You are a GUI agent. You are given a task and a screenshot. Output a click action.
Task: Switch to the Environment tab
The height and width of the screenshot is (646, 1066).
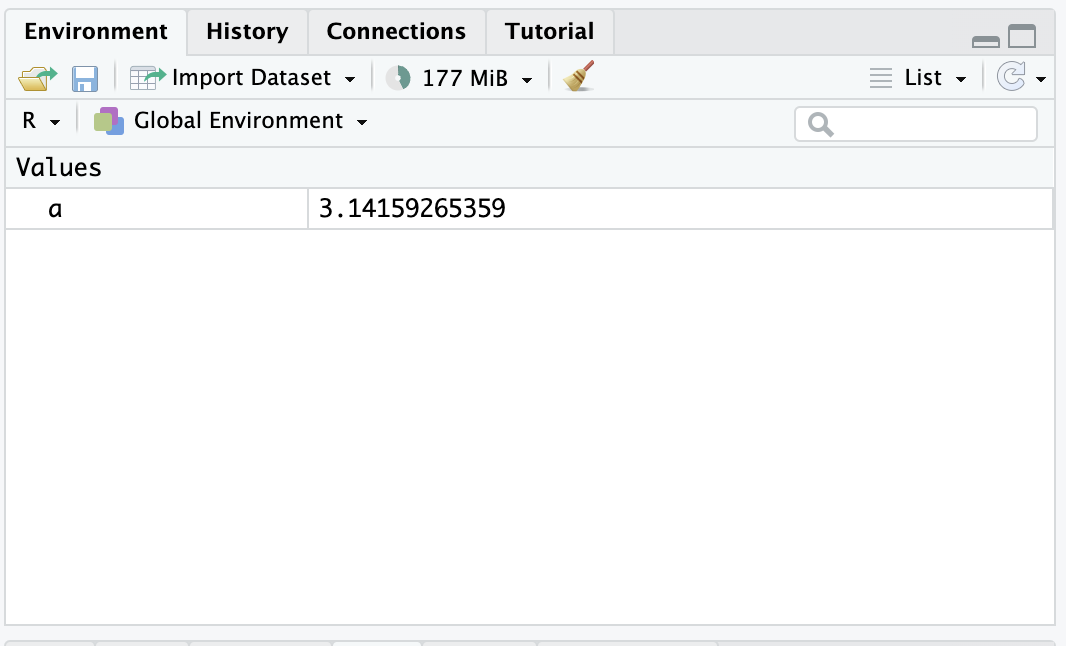tap(96, 31)
